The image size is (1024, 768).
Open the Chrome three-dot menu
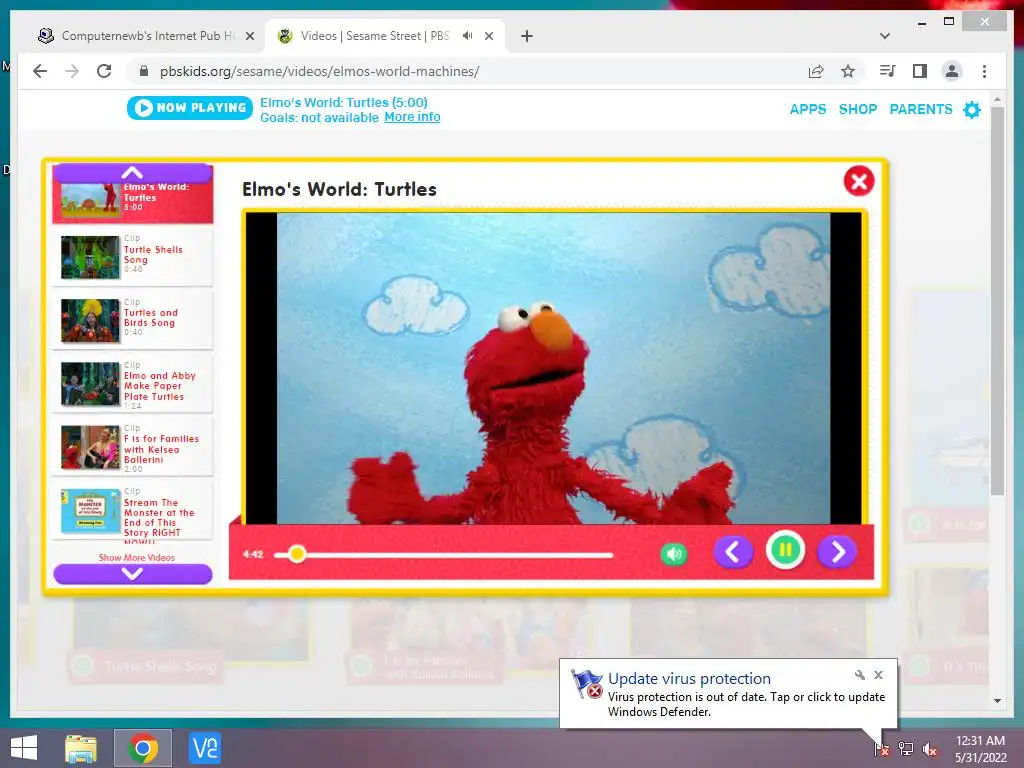tap(984, 71)
